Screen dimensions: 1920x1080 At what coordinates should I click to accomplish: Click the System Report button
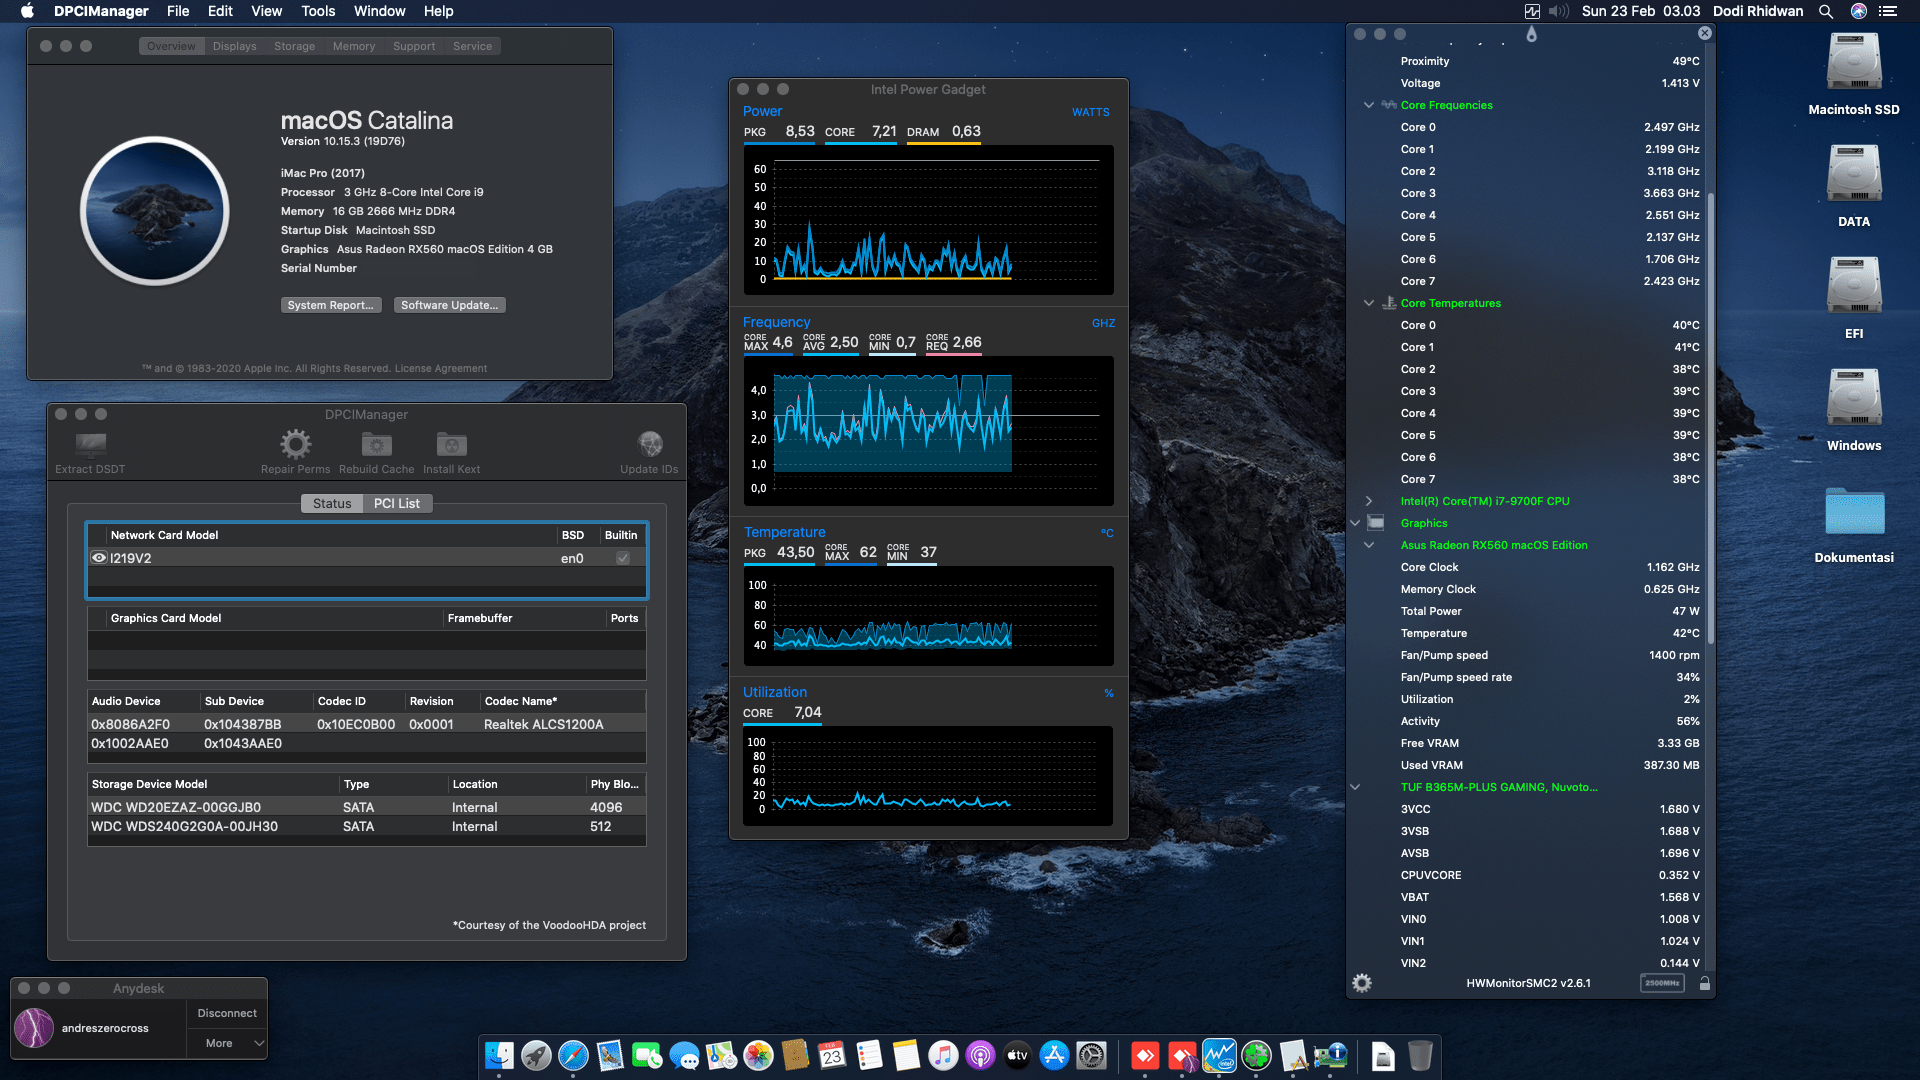(x=330, y=305)
